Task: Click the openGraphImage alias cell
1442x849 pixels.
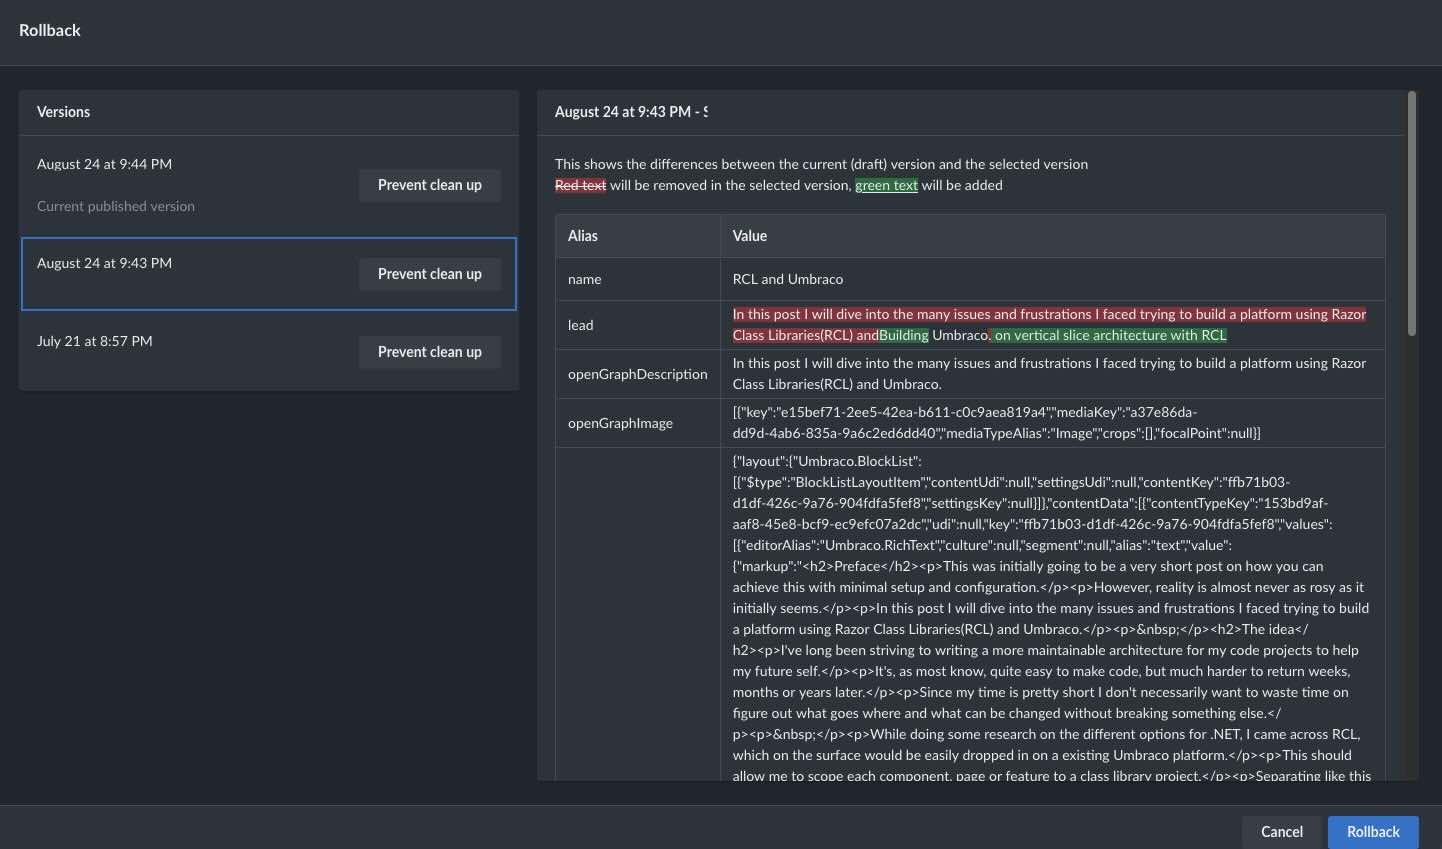Action: pos(620,423)
